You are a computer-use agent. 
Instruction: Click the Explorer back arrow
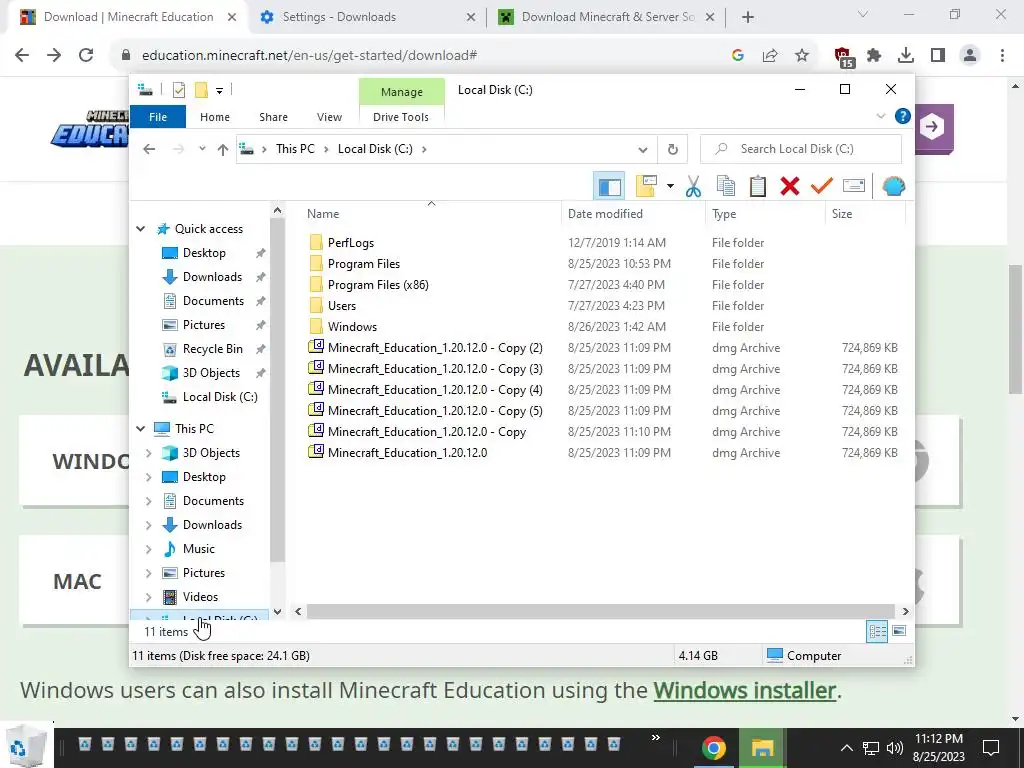pos(149,150)
